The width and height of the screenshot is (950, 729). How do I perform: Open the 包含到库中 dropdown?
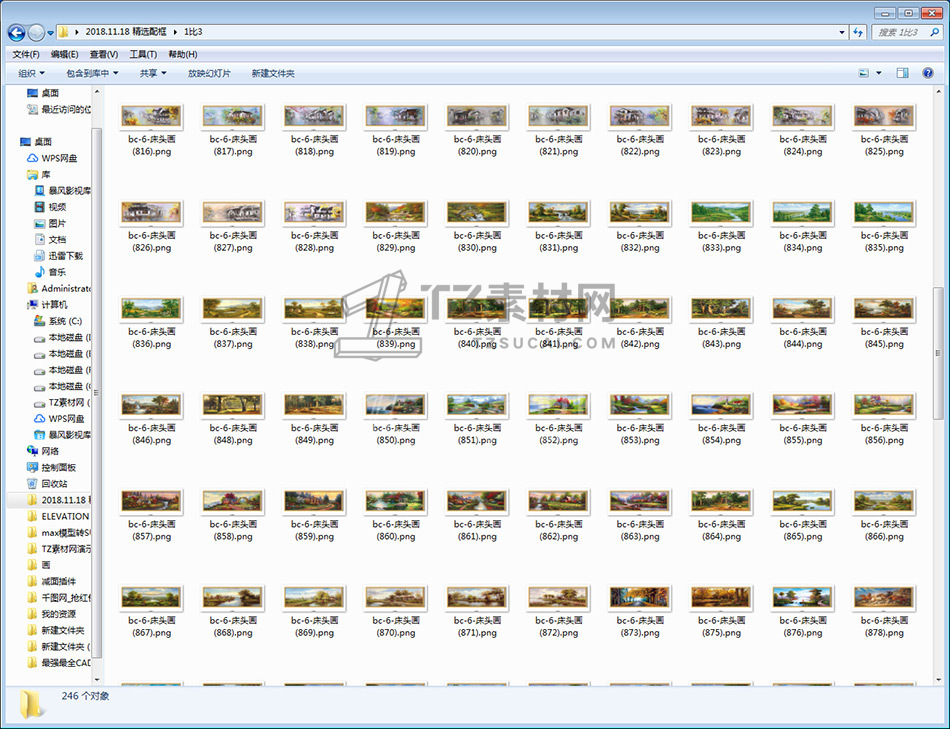click(x=92, y=73)
